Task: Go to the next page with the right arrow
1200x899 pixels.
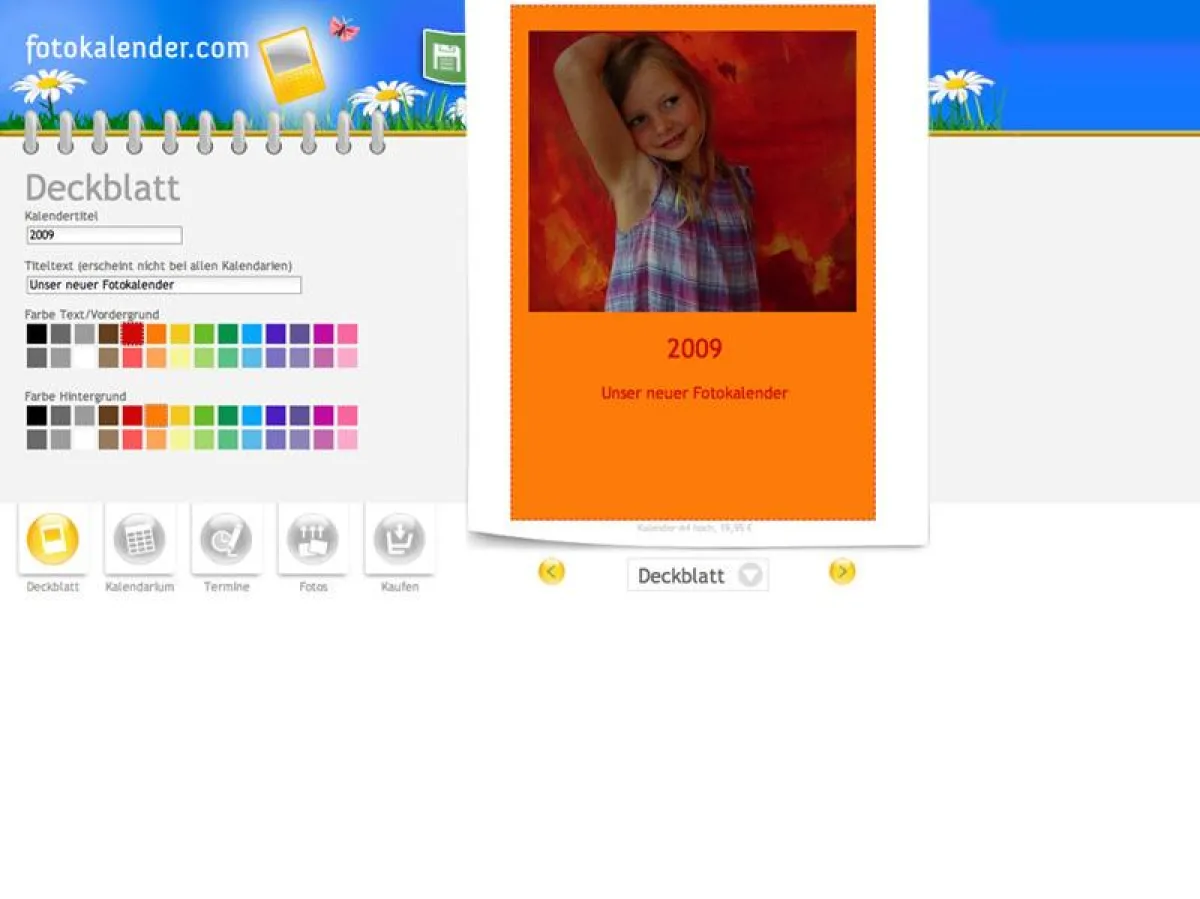Action: pyautogui.click(x=843, y=572)
